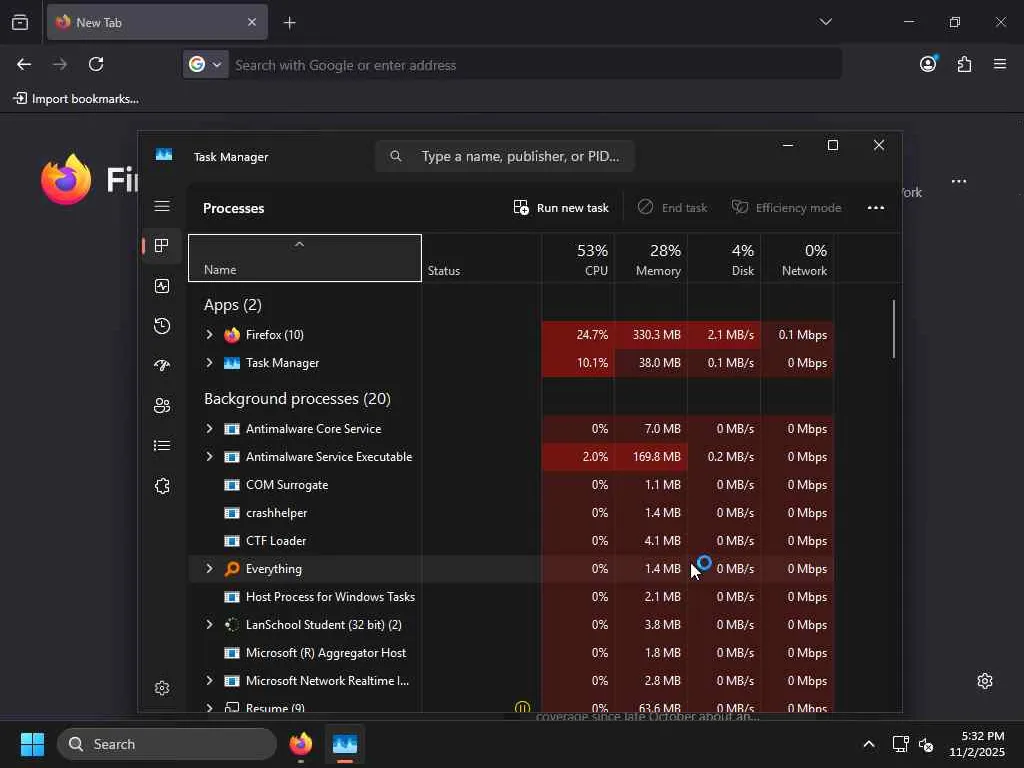Select Microsoft (R) Aggregator Host row
Screen dimensions: 1024x768
coord(511,652)
